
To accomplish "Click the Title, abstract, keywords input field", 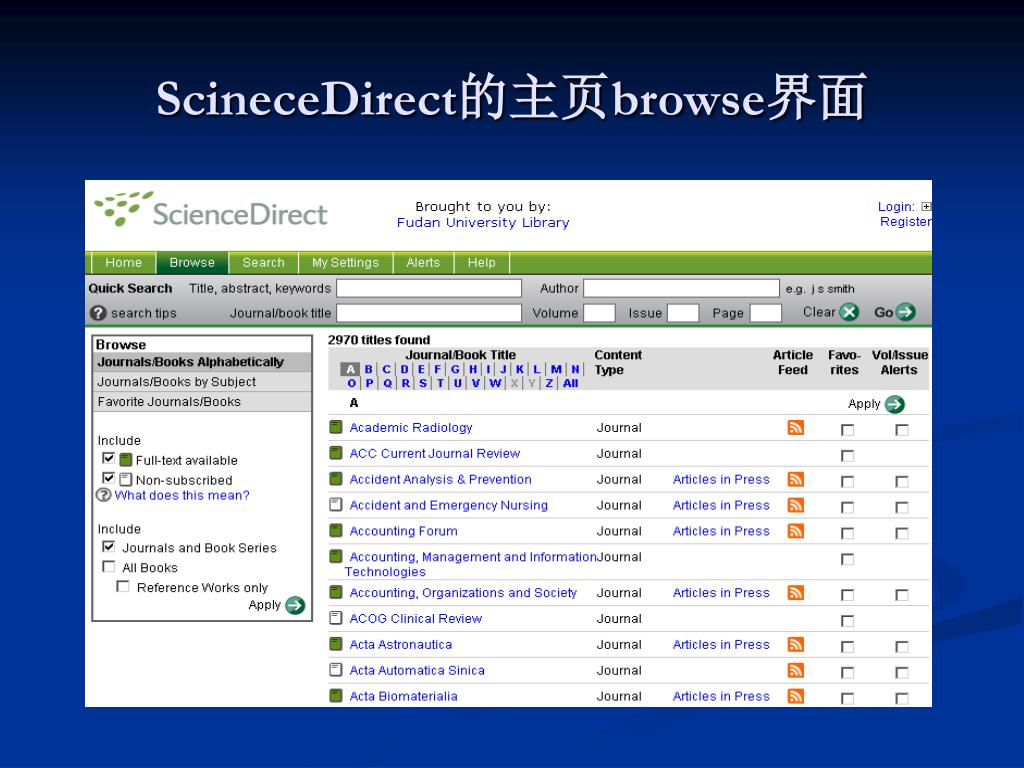I will pyautogui.click(x=429, y=289).
